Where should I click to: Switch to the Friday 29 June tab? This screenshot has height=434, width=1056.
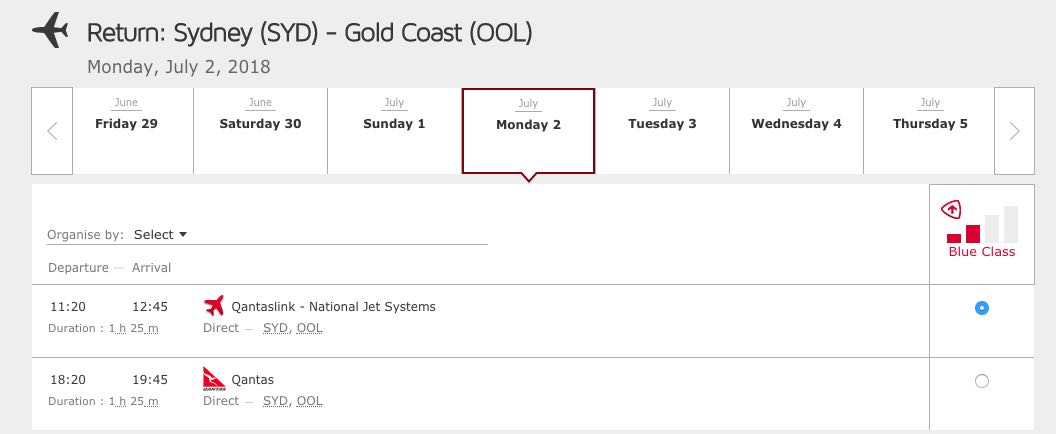(127, 131)
